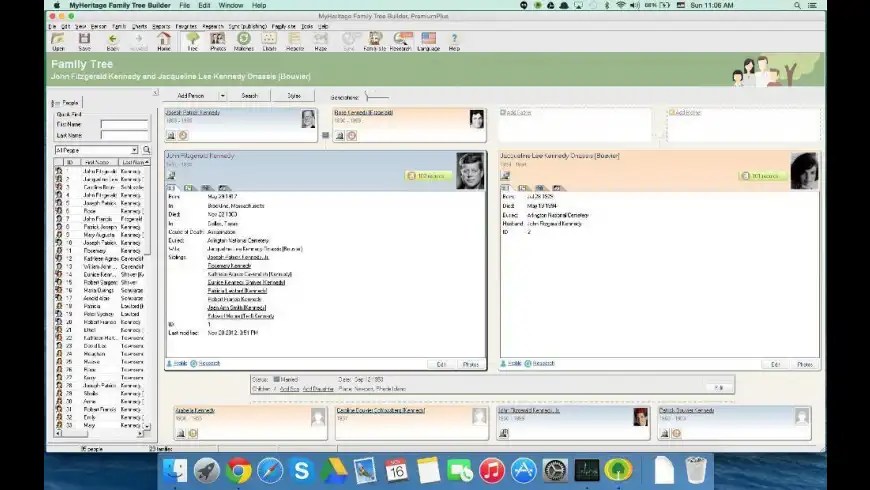This screenshot has width=870, height=490.
Task: Click the round icon on Patrick Bouvier Kennedy's card
Action: 676,433
